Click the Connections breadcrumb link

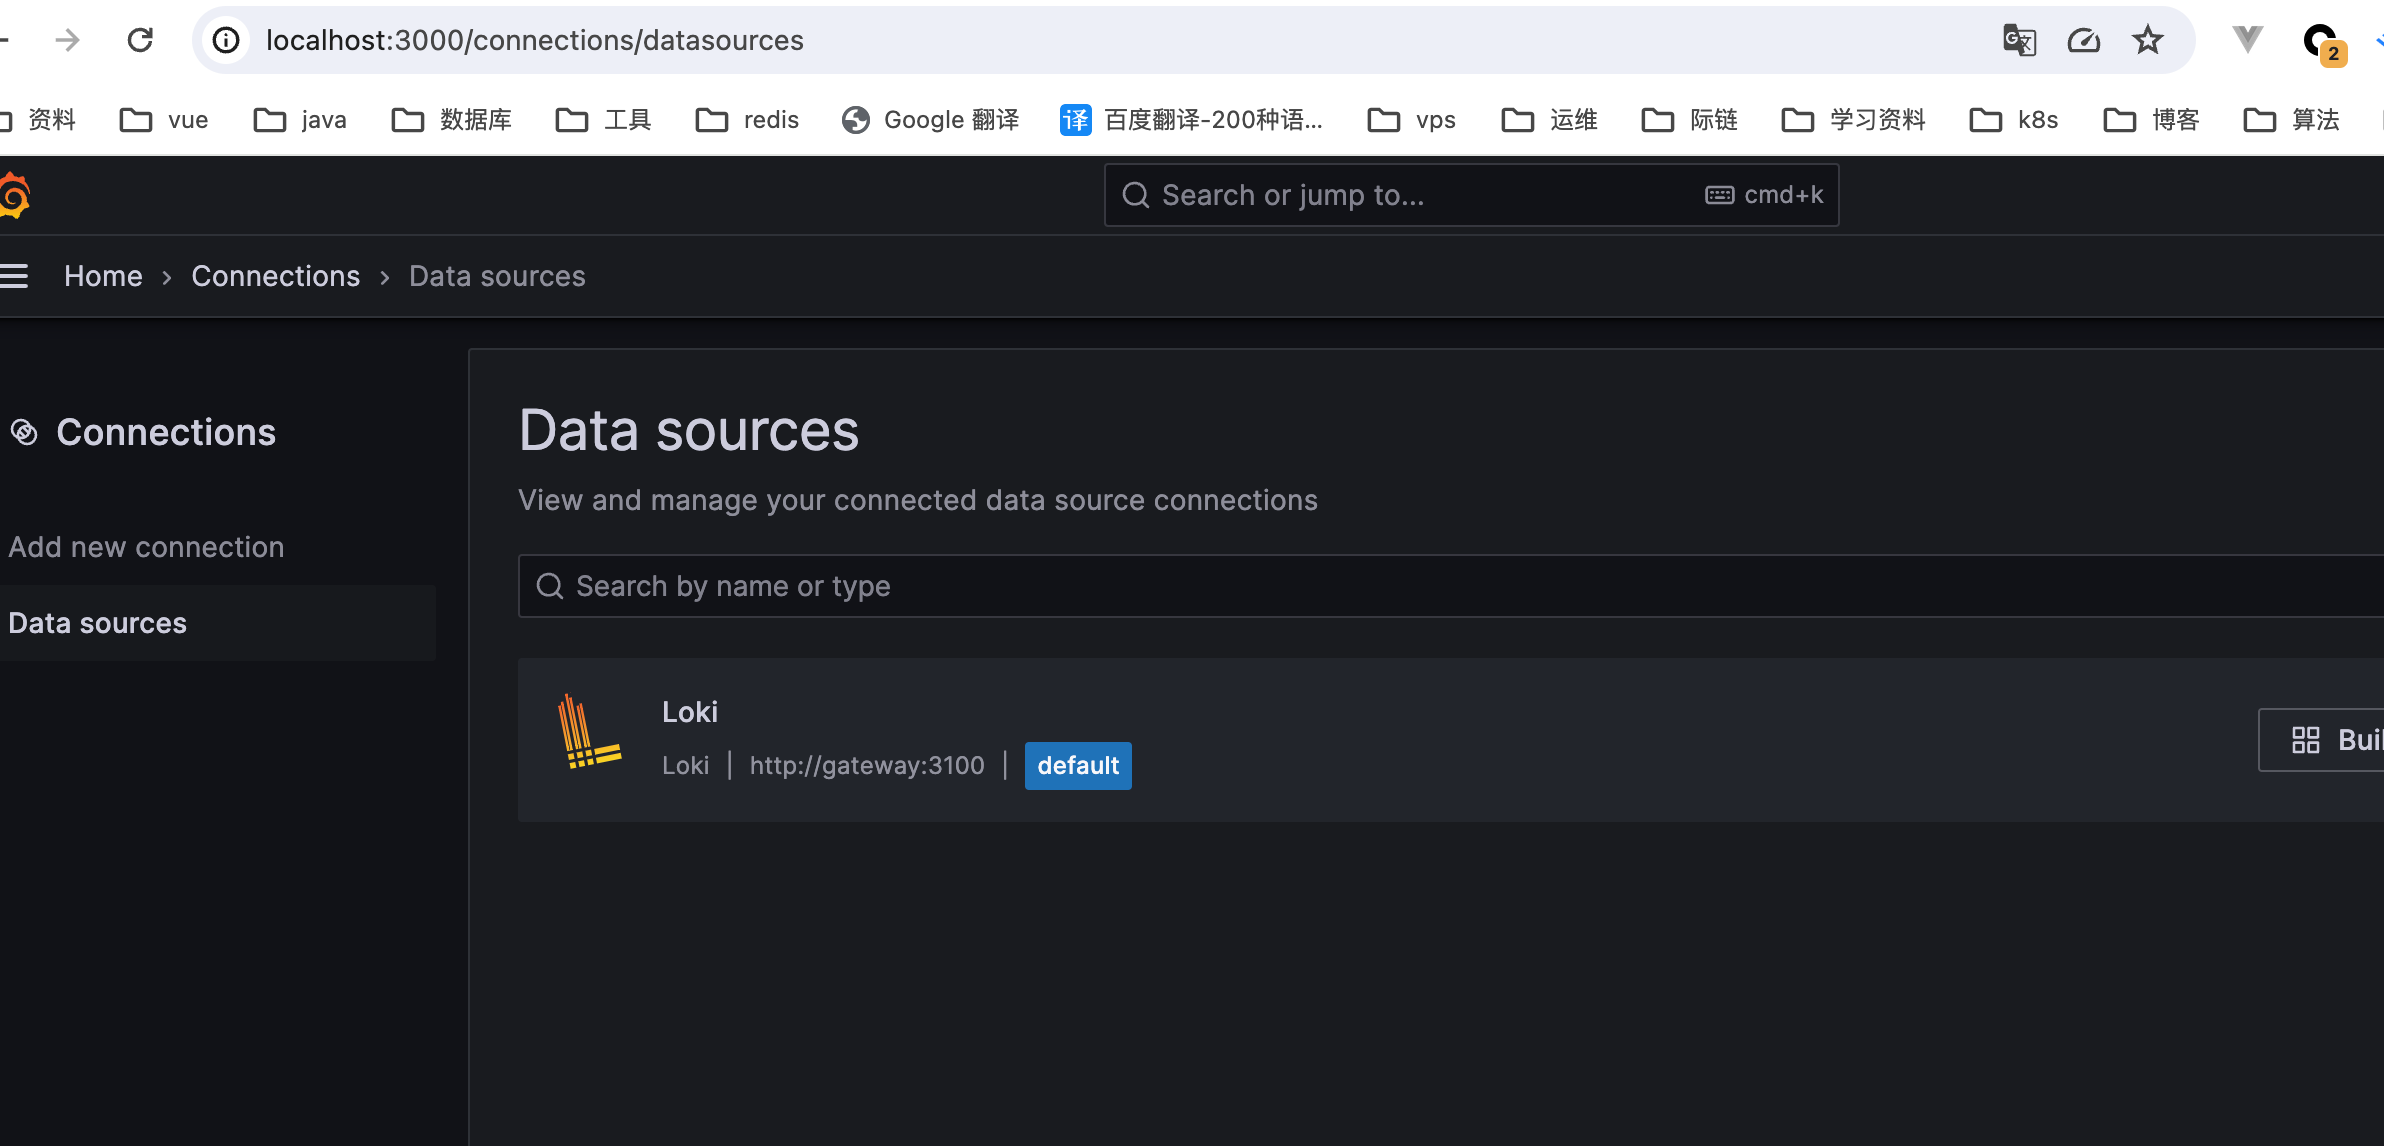[275, 276]
